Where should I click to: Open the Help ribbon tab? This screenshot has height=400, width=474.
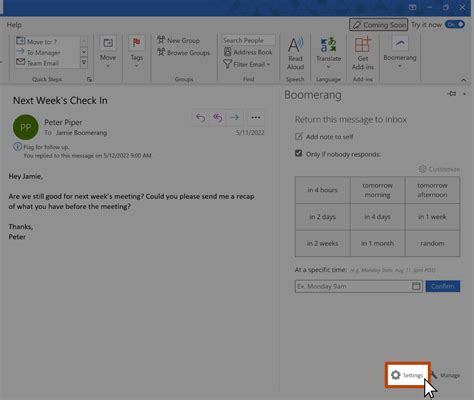[x=14, y=25]
